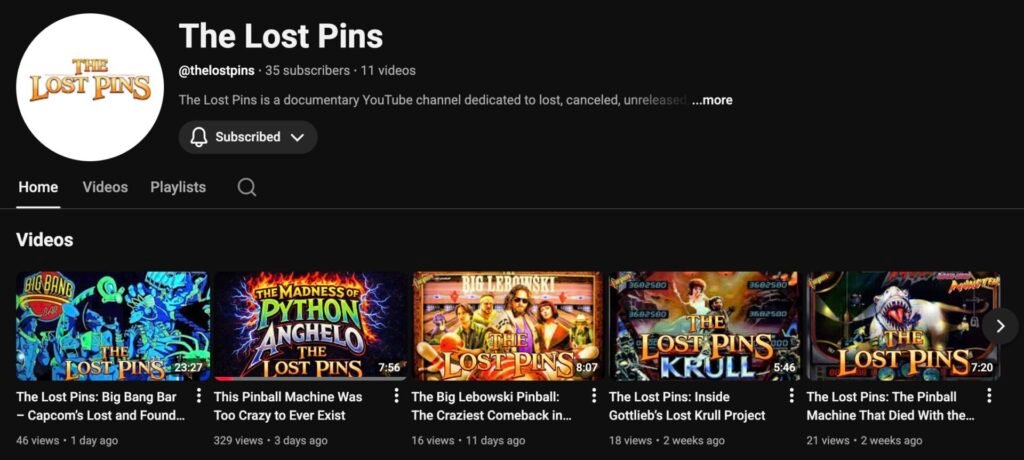Screen dimensions: 1024x460
Task: Open options menu for Big Bang Bar video
Action: tap(199, 396)
